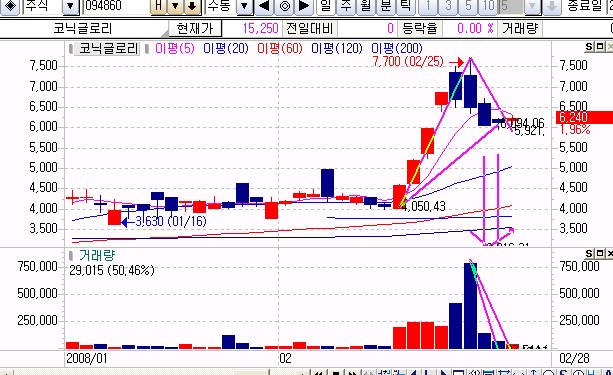Select the 일 (daily) chart period
The image size is (613, 375).
326,6
